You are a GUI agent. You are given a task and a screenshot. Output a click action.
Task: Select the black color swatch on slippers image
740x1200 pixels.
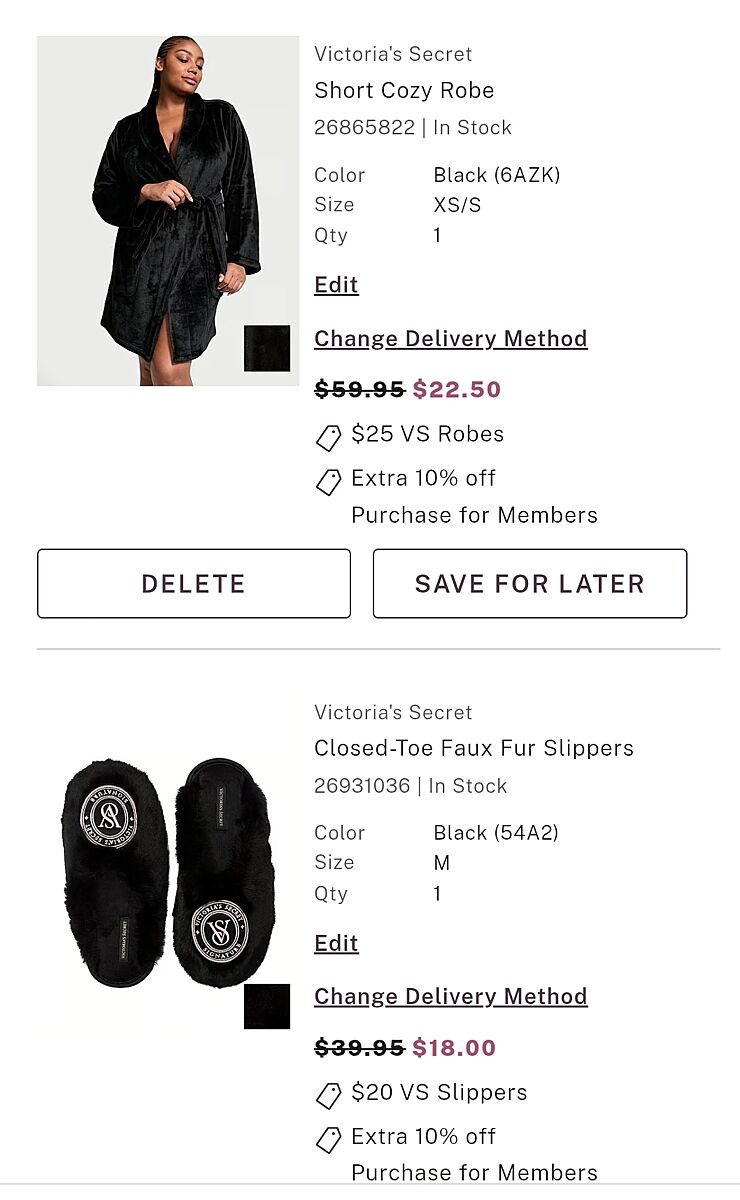pos(267,1006)
